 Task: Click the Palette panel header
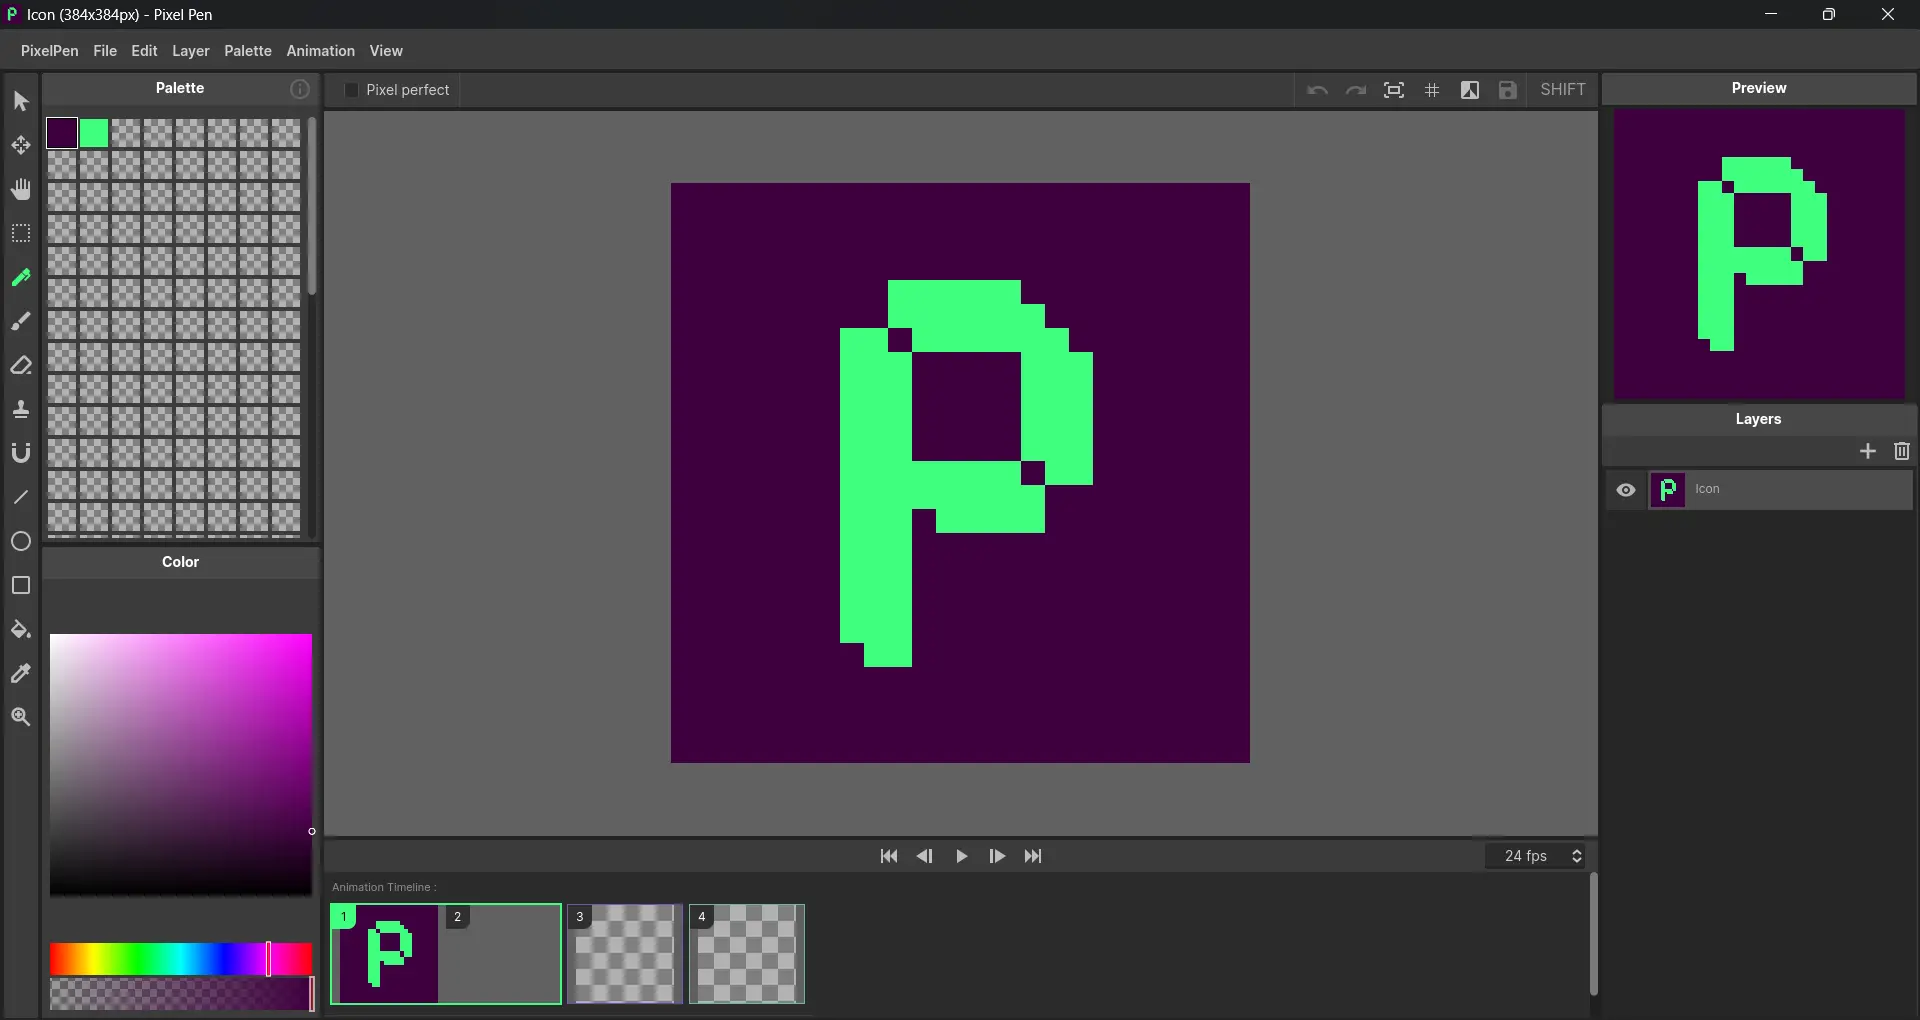(180, 88)
